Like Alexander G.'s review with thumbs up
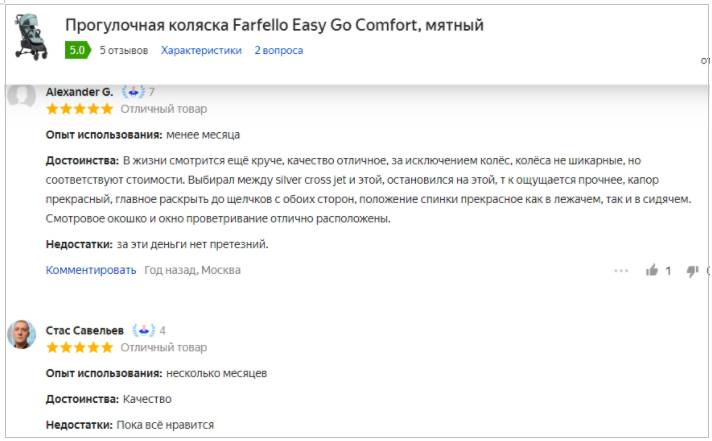712x441 pixels. click(x=652, y=270)
